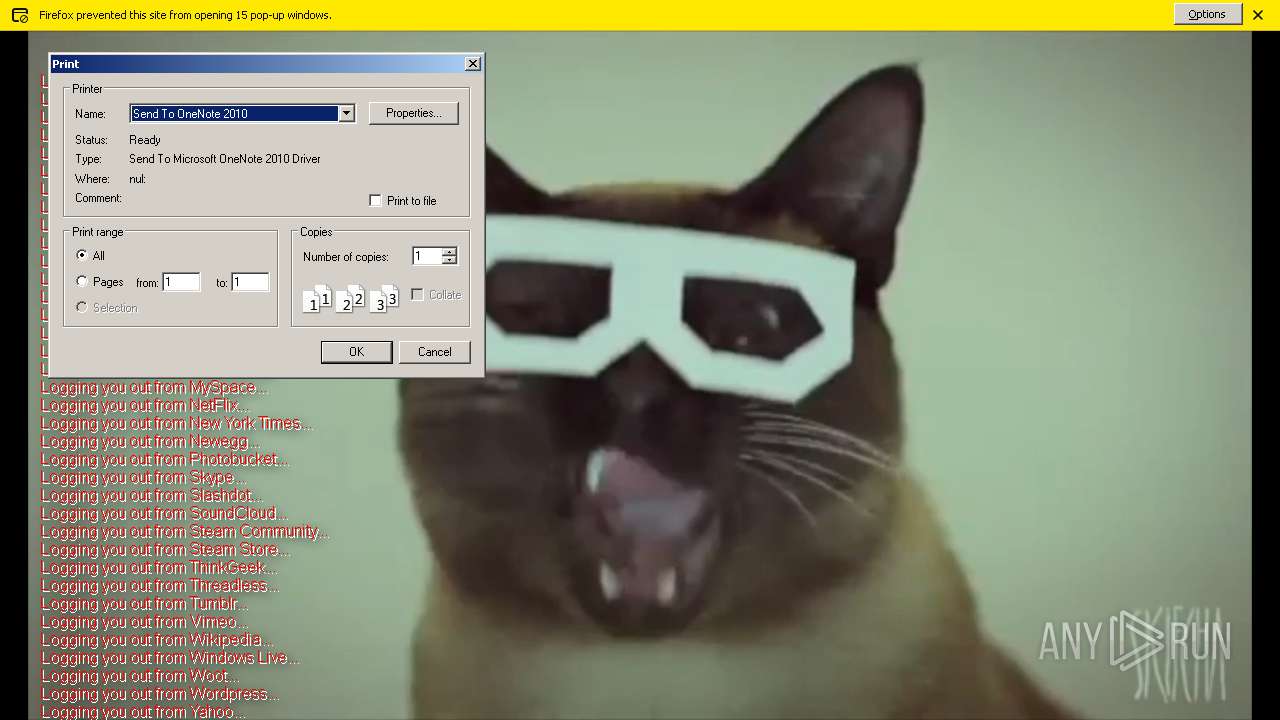
Task: Click the pages 'from' input field
Action: click(181, 282)
